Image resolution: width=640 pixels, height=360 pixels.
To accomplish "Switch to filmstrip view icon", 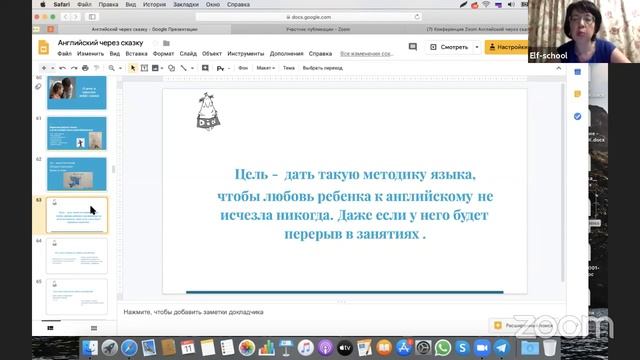I will (50, 328).
